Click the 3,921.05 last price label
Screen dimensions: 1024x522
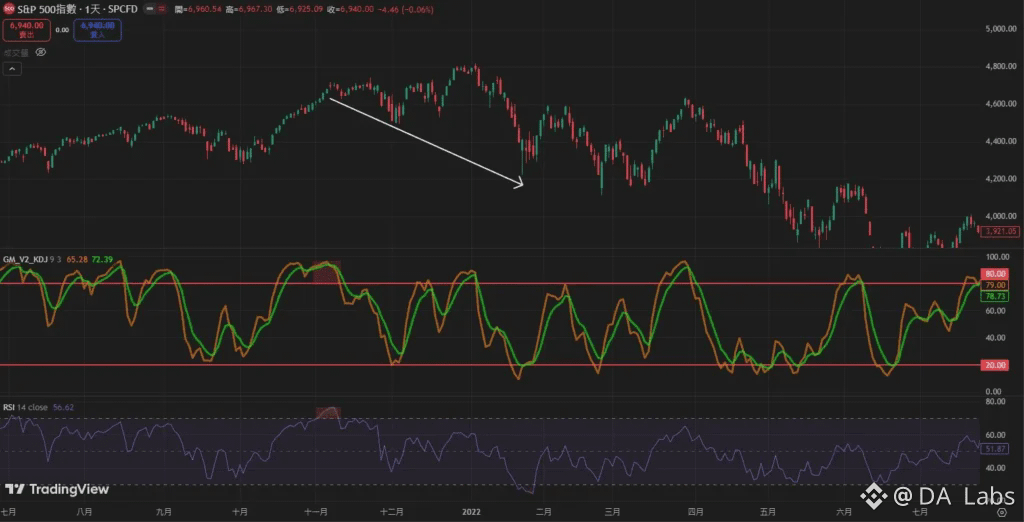click(1000, 231)
